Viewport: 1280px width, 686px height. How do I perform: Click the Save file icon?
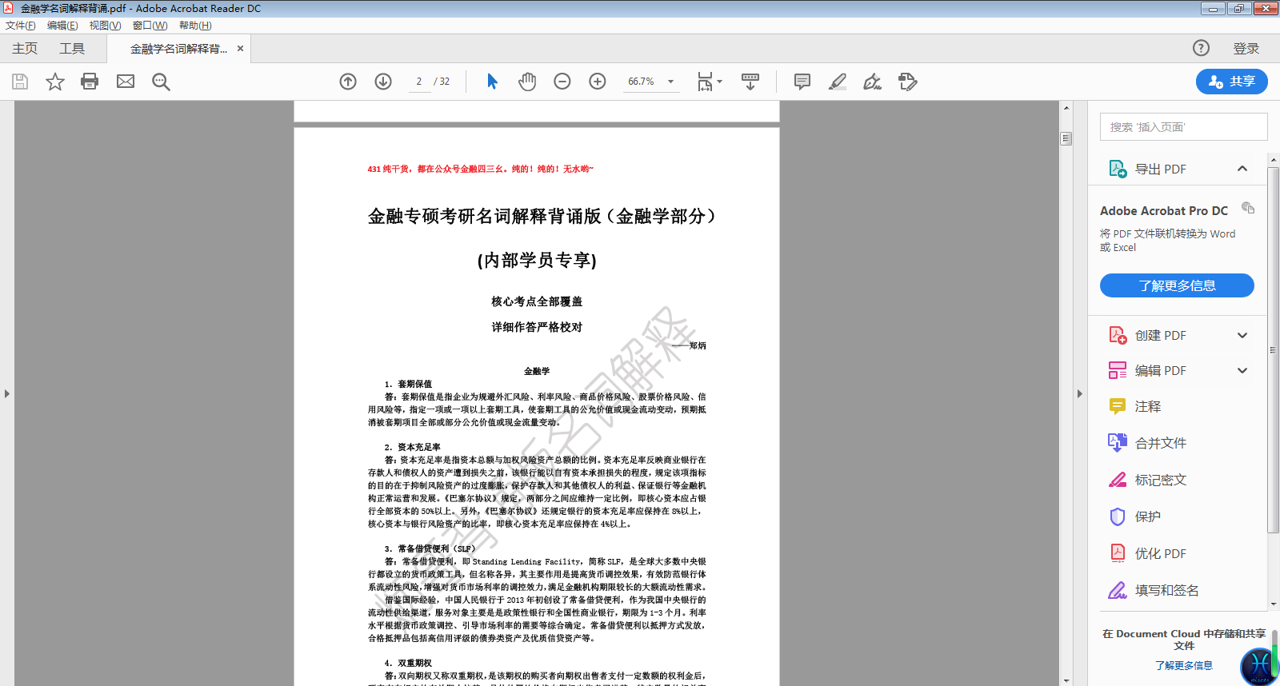point(20,81)
